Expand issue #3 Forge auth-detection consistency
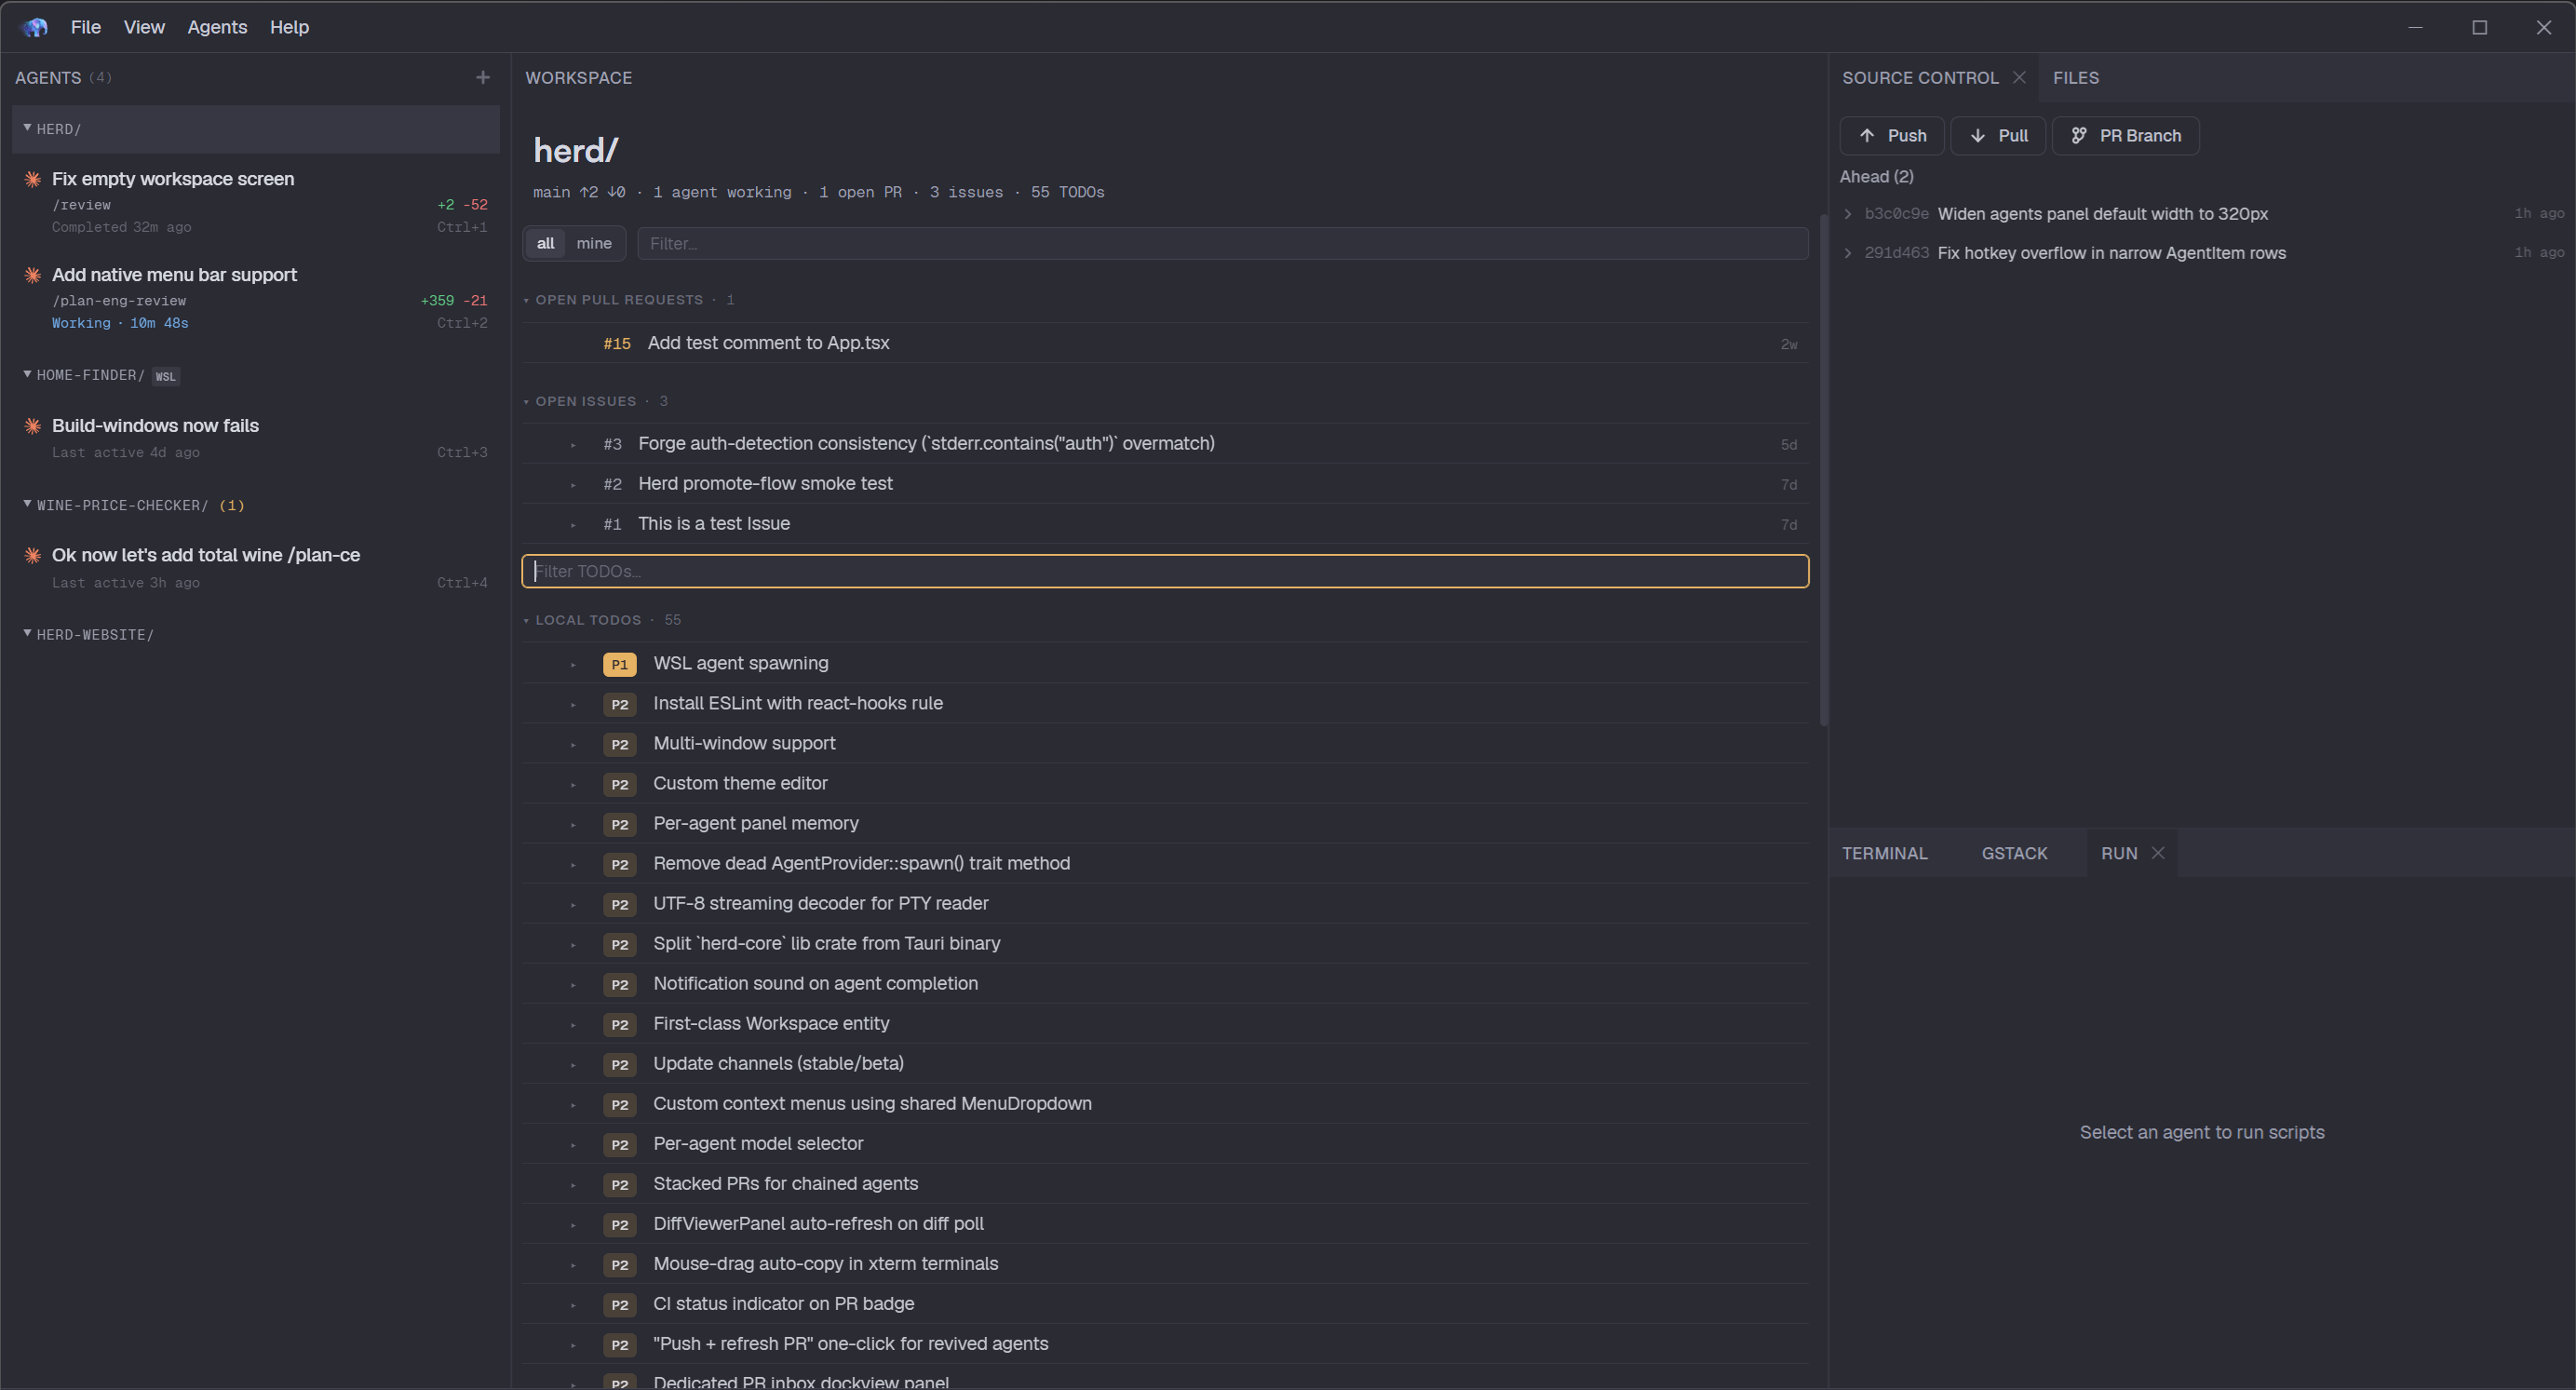 tap(573, 444)
